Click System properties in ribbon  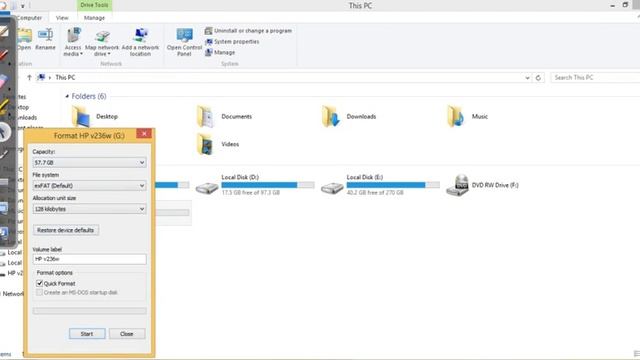click(x=232, y=42)
